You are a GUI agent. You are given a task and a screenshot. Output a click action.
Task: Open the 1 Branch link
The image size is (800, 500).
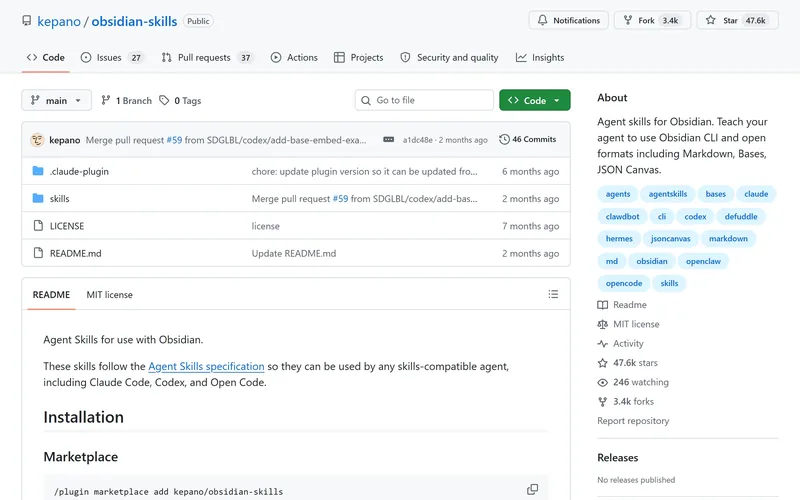pos(127,101)
